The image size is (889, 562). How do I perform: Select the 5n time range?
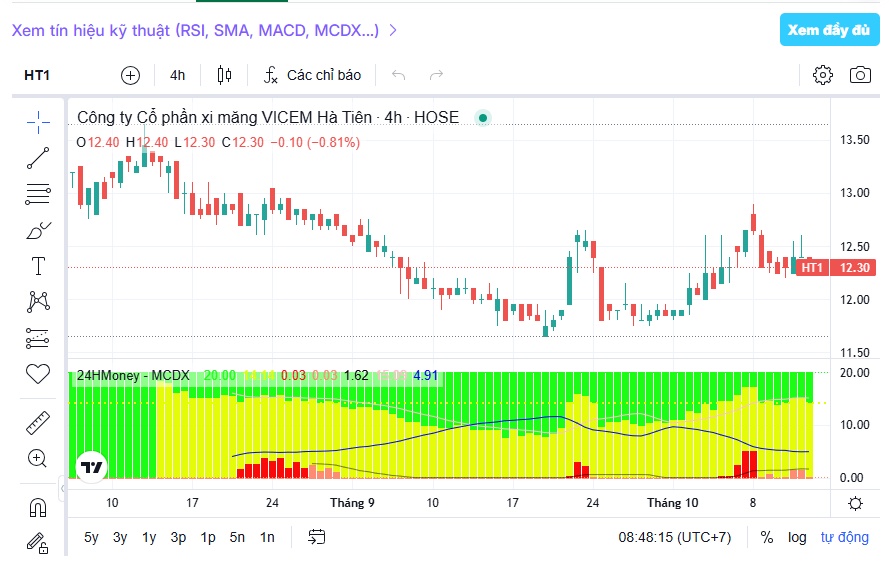[x=237, y=537]
